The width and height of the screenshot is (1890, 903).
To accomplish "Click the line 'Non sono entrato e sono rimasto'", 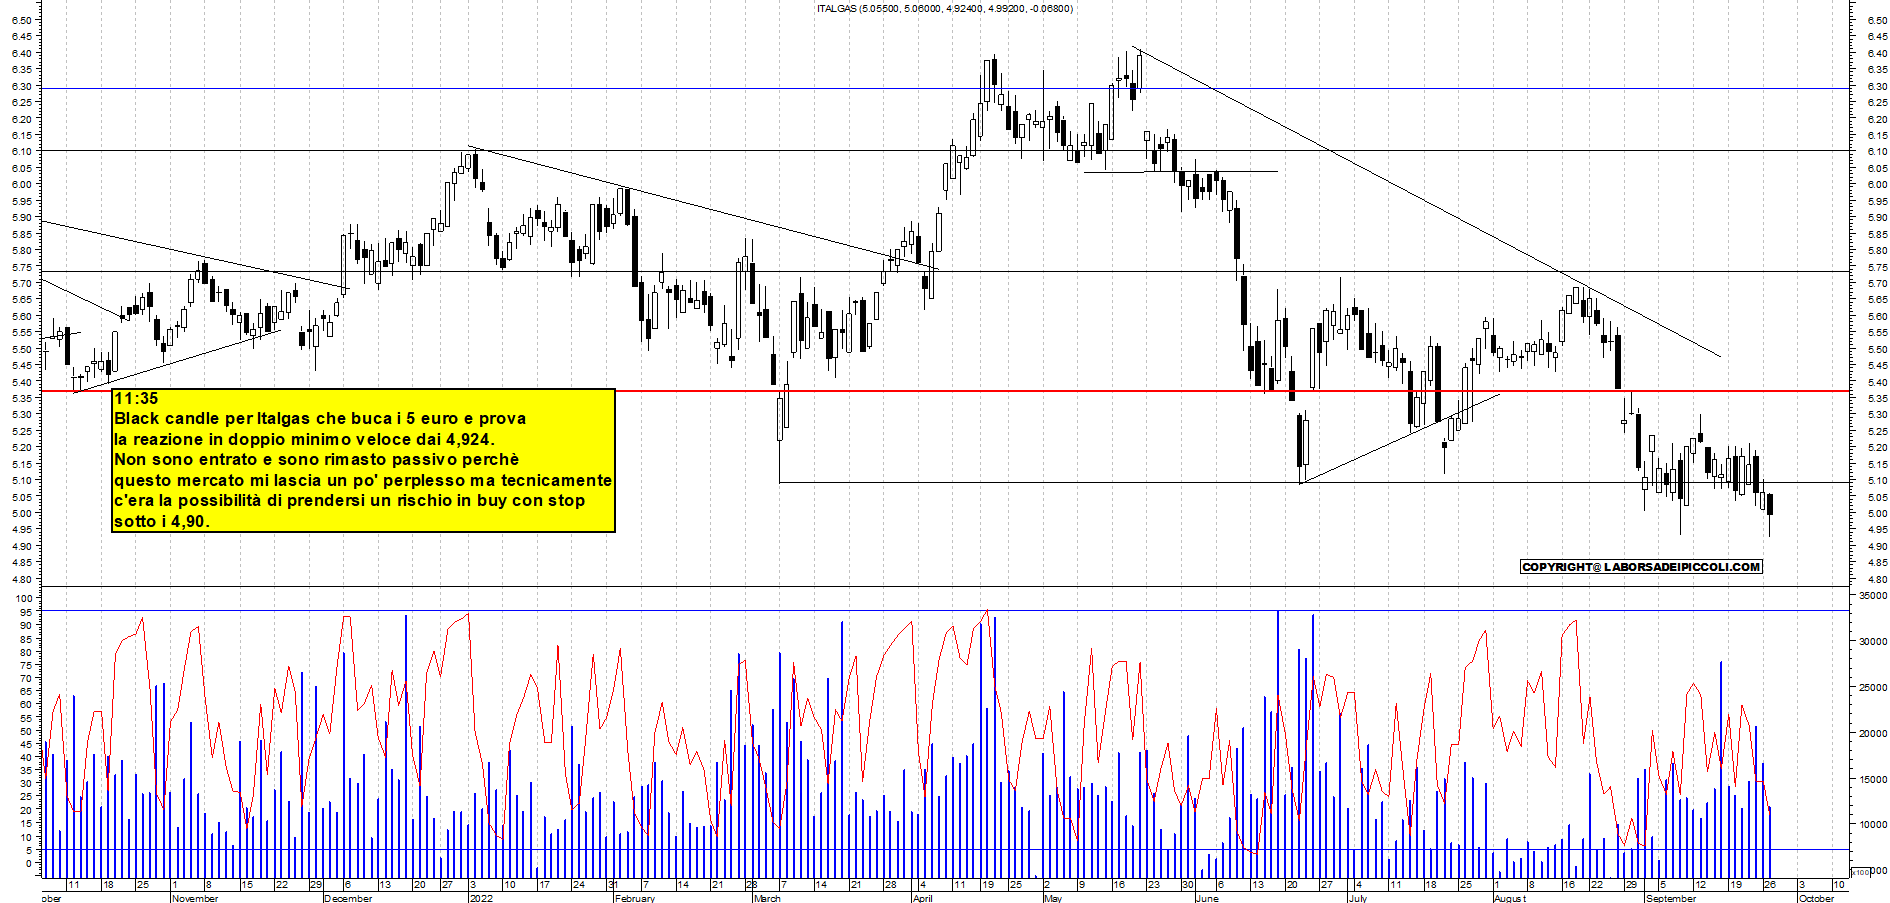I will pyautogui.click(x=316, y=459).
